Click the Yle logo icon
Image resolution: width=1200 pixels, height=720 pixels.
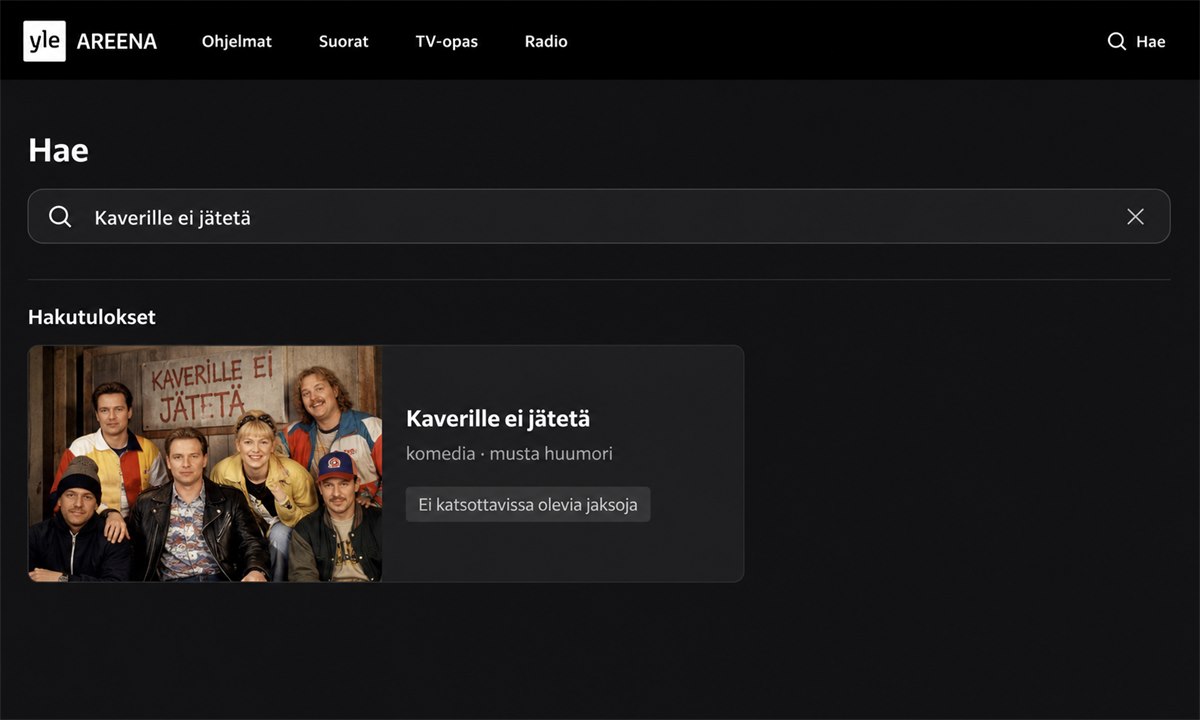(x=44, y=41)
